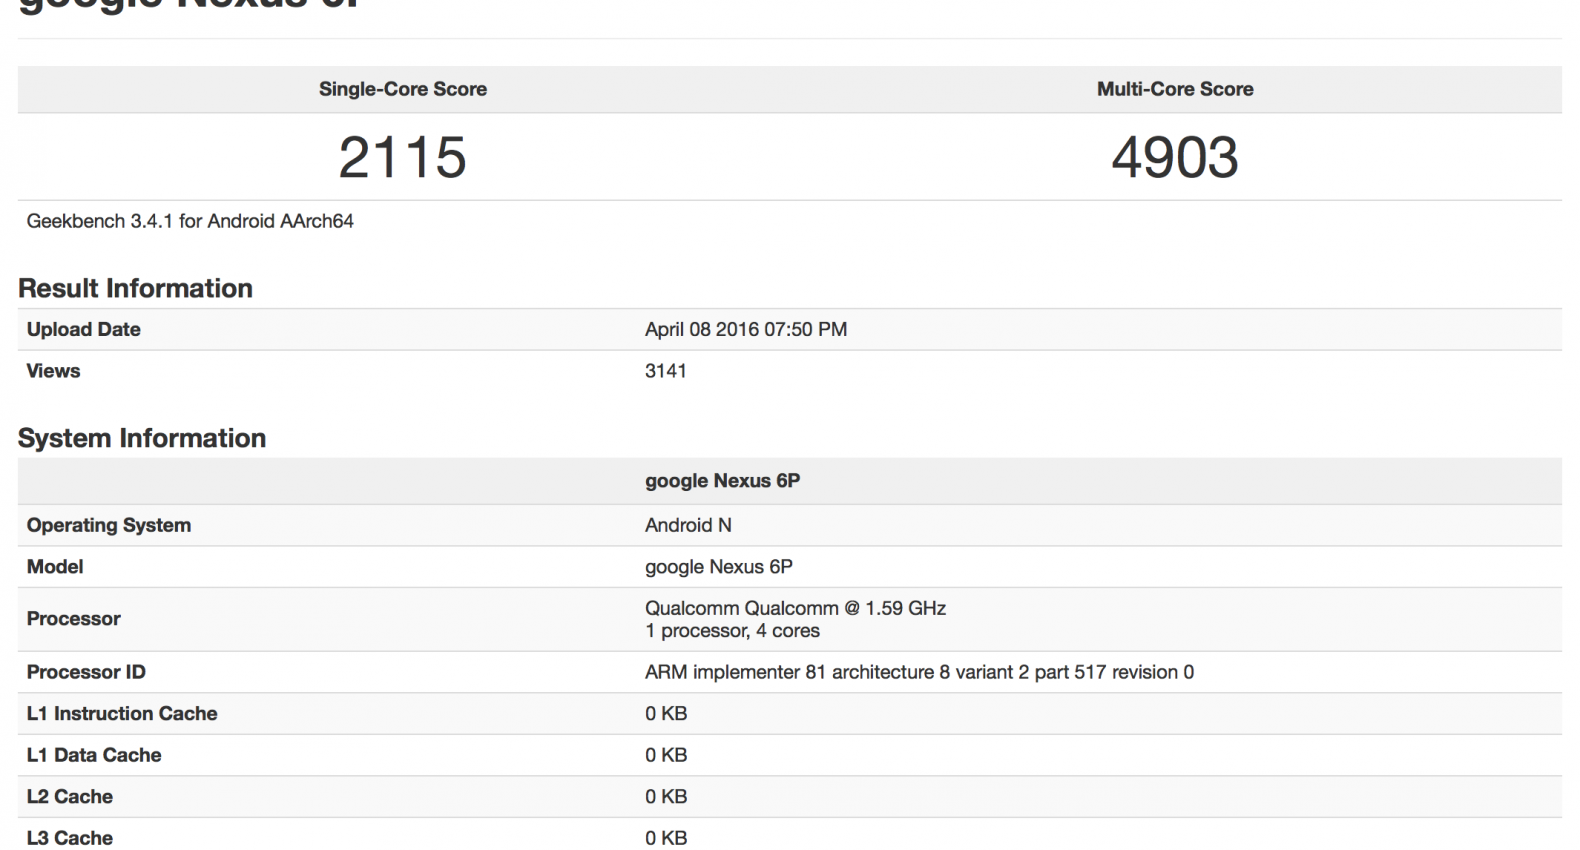Image resolution: width=1580 pixels, height=850 pixels.
Task: Select the multi-core score value 4903
Action: 1174,158
